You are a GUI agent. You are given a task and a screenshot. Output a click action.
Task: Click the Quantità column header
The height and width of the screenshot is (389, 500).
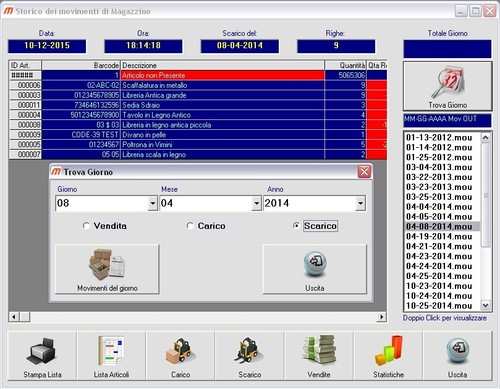coord(345,65)
